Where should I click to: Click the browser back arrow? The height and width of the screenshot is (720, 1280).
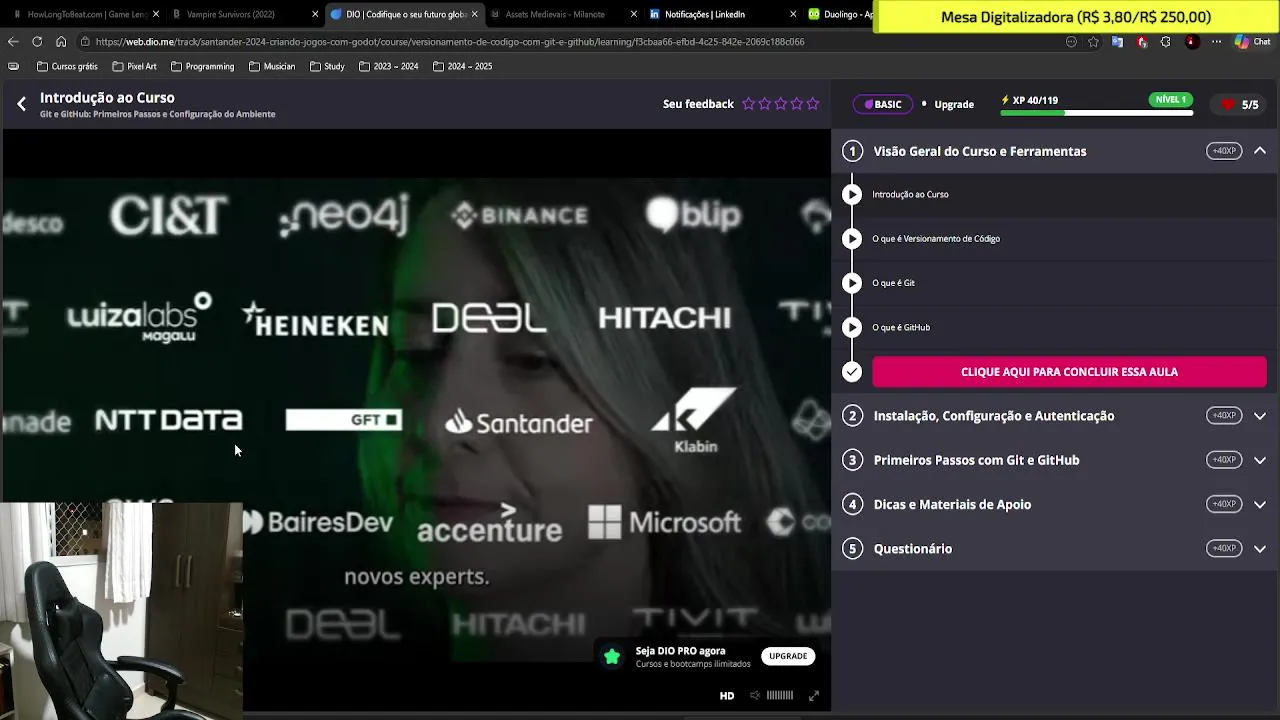tap(13, 42)
